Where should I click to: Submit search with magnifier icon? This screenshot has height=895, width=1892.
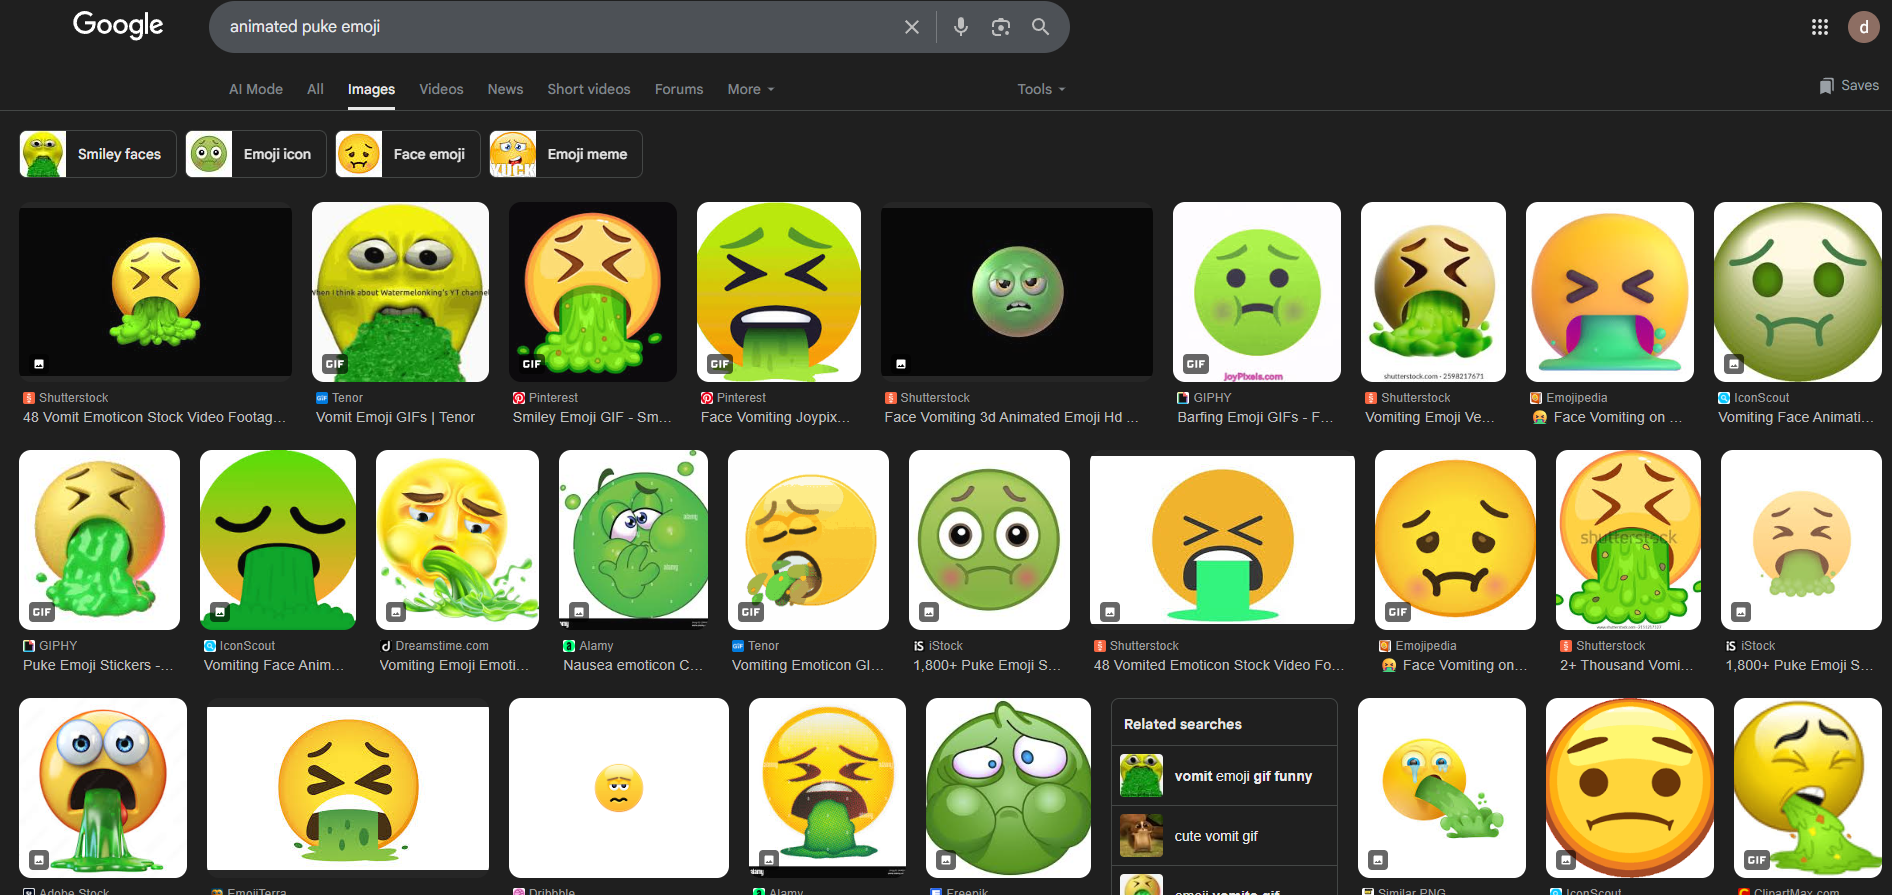(x=1040, y=27)
